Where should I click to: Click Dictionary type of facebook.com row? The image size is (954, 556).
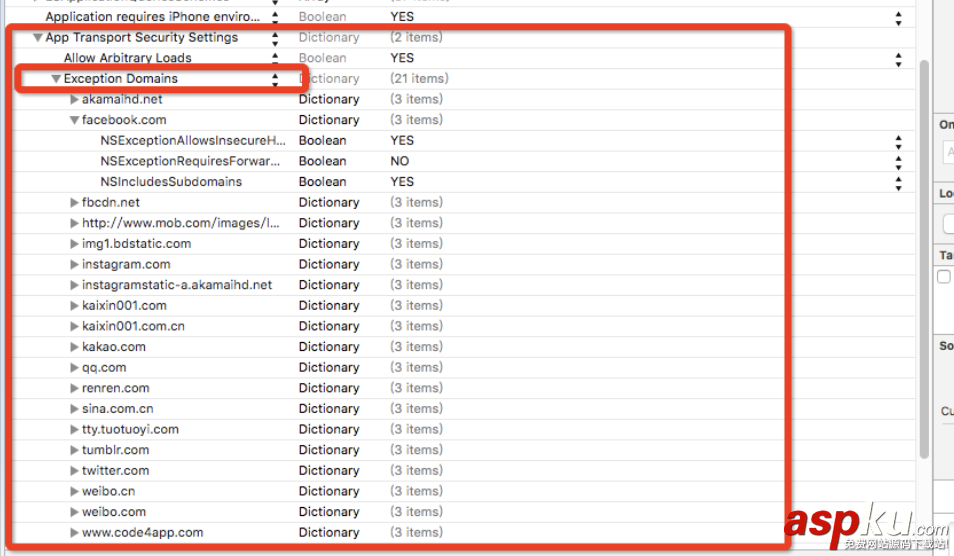pyautogui.click(x=329, y=120)
